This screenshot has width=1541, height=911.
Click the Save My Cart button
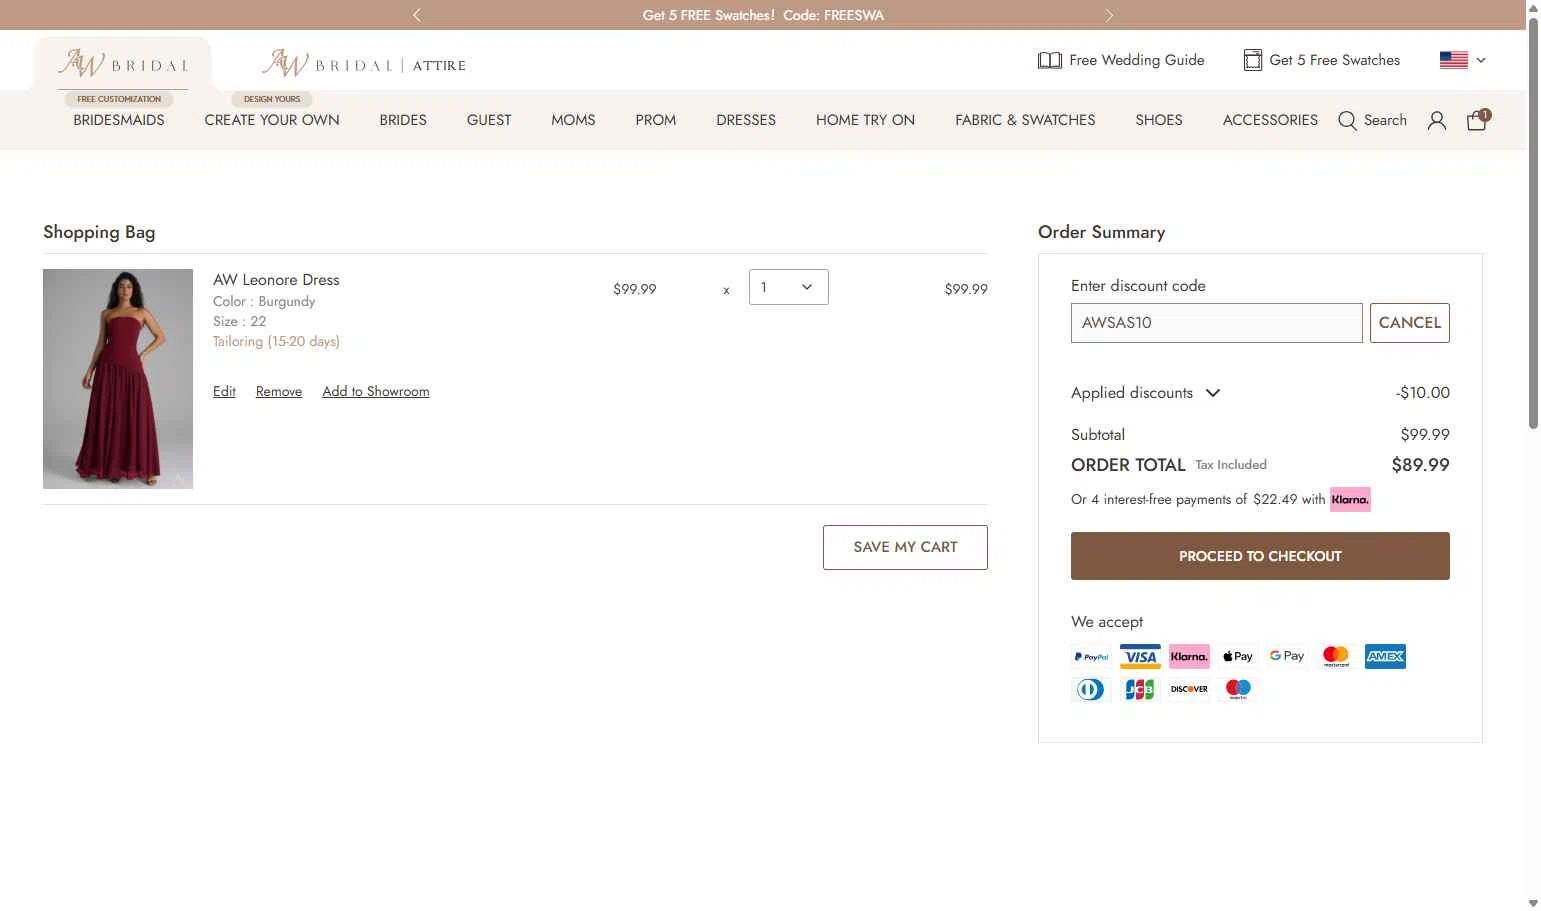(x=905, y=547)
